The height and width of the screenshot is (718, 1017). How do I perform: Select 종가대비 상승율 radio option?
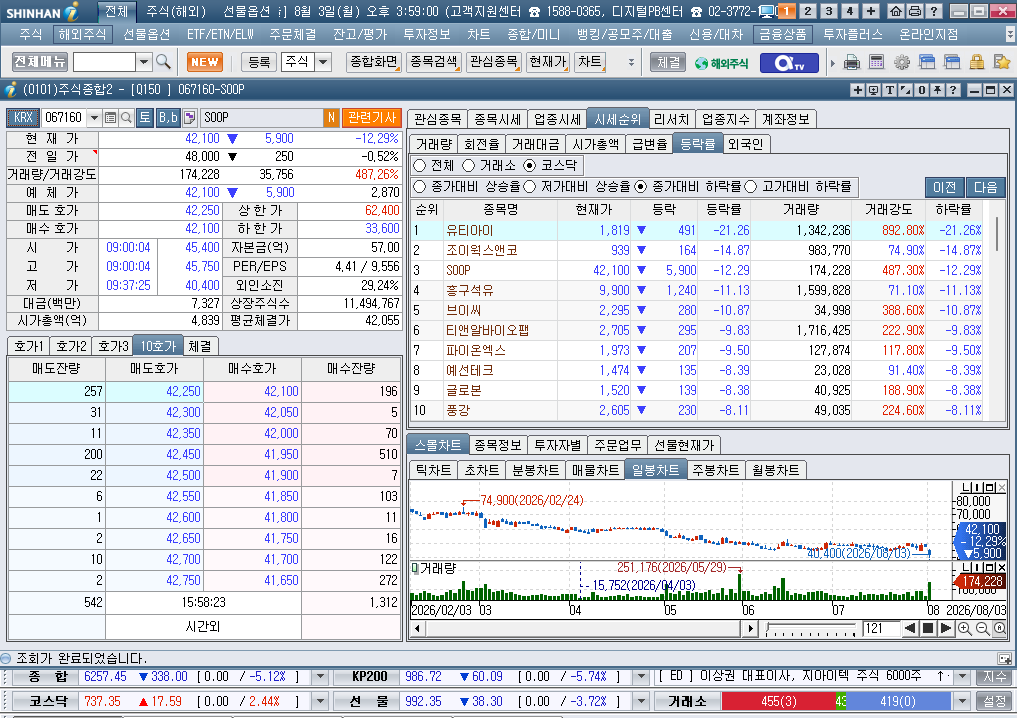coord(420,187)
